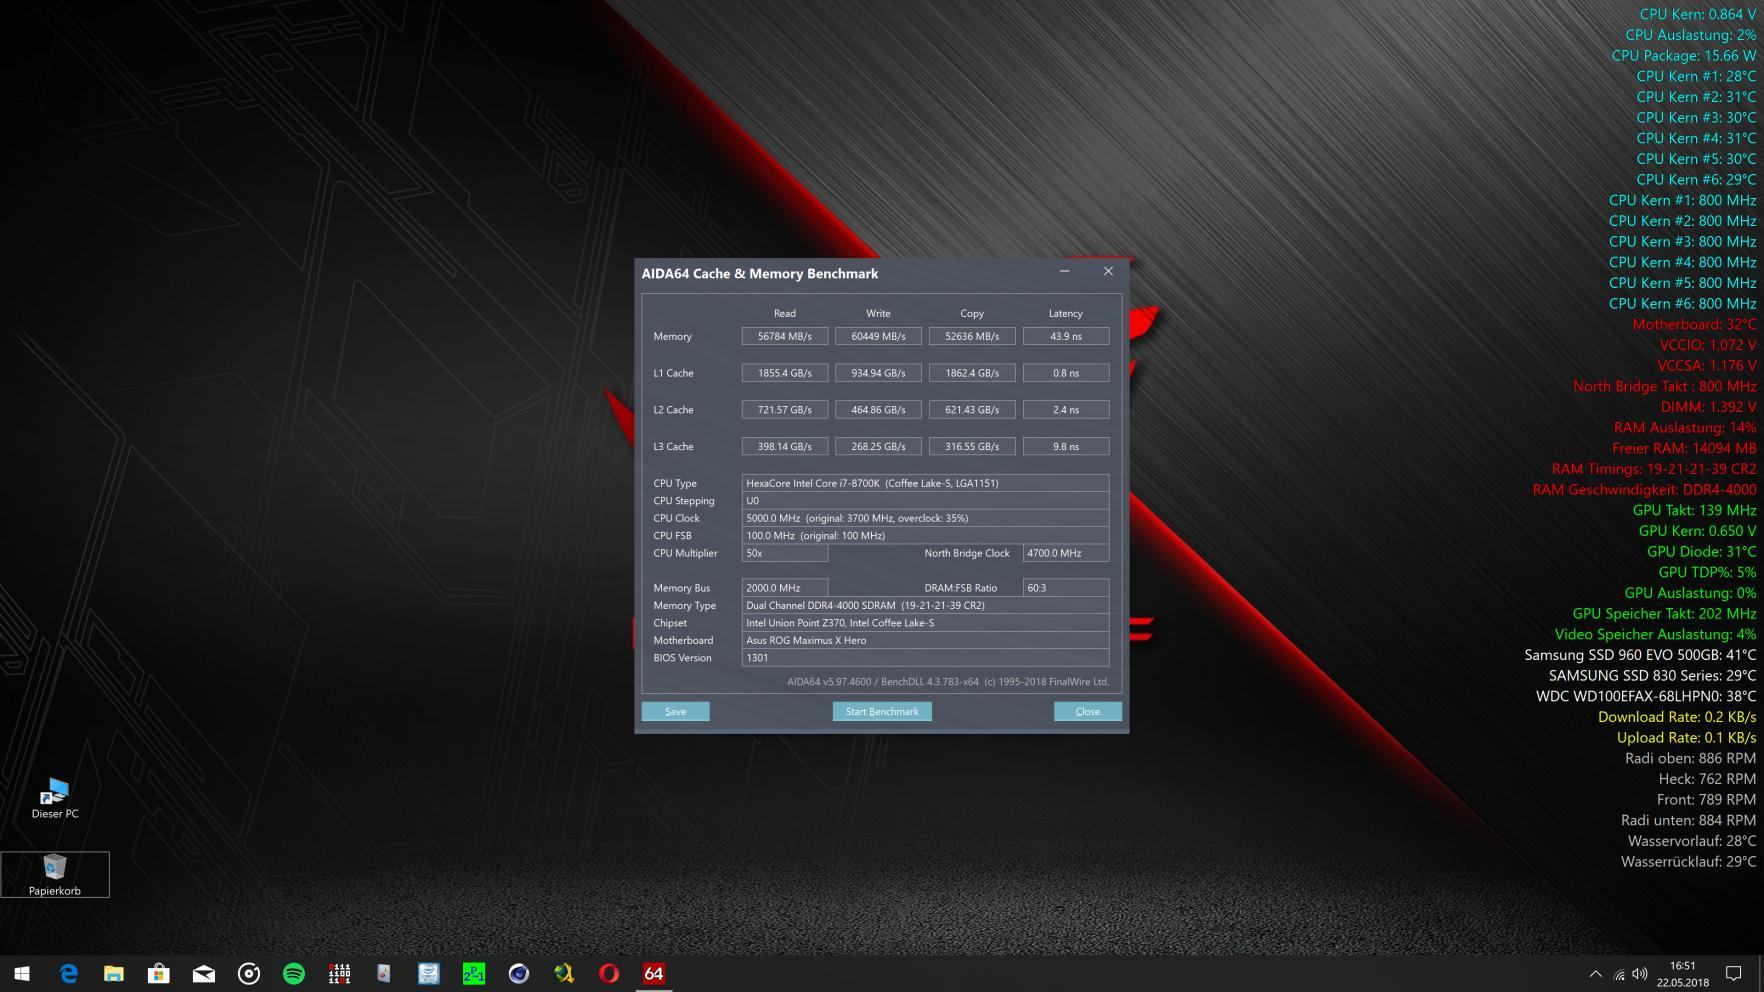The height and width of the screenshot is (992, 1764).
Task: Open the Intel CPU chip taskbar app
Action: (x=429, y=973)
